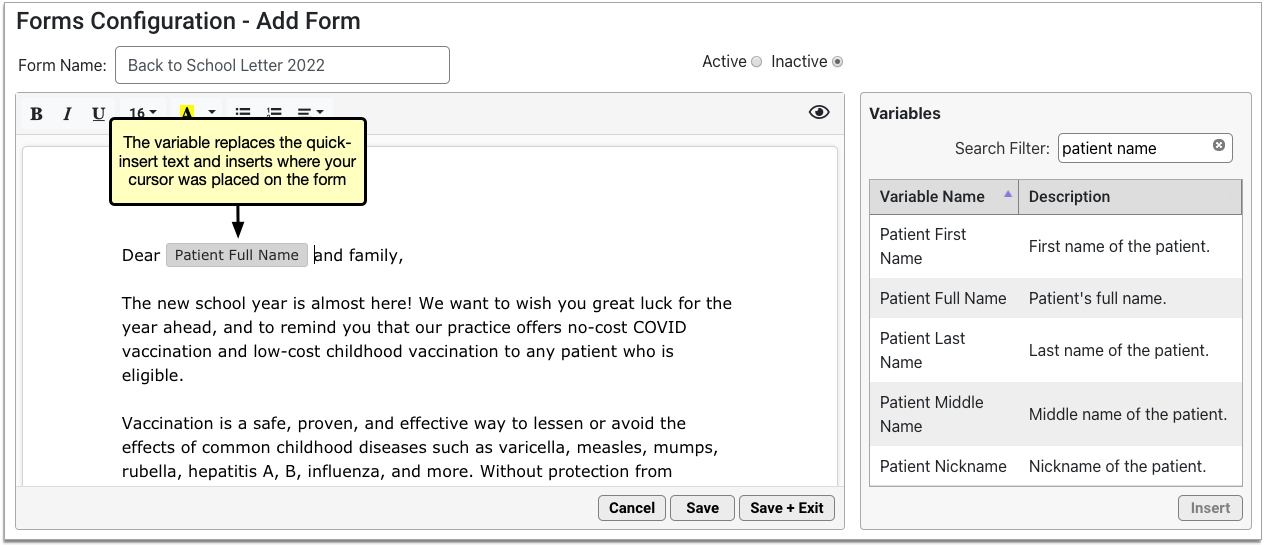Select the Inactive radio button
Screen dimensions: 1265x545
click(838, 62)
